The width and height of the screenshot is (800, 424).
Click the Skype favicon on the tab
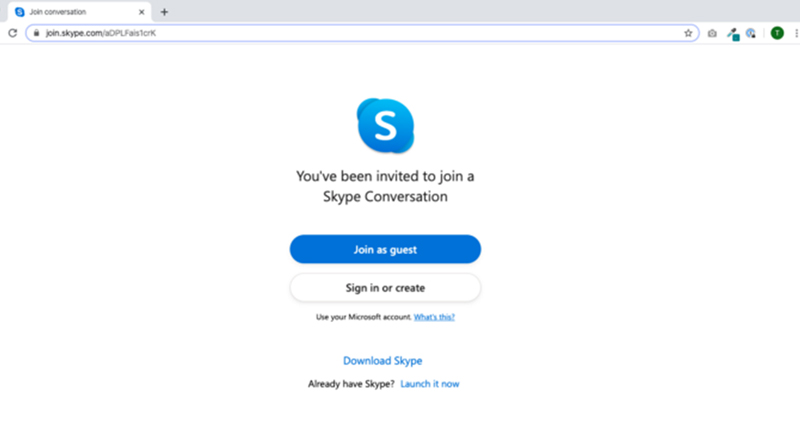pos(20,12)
